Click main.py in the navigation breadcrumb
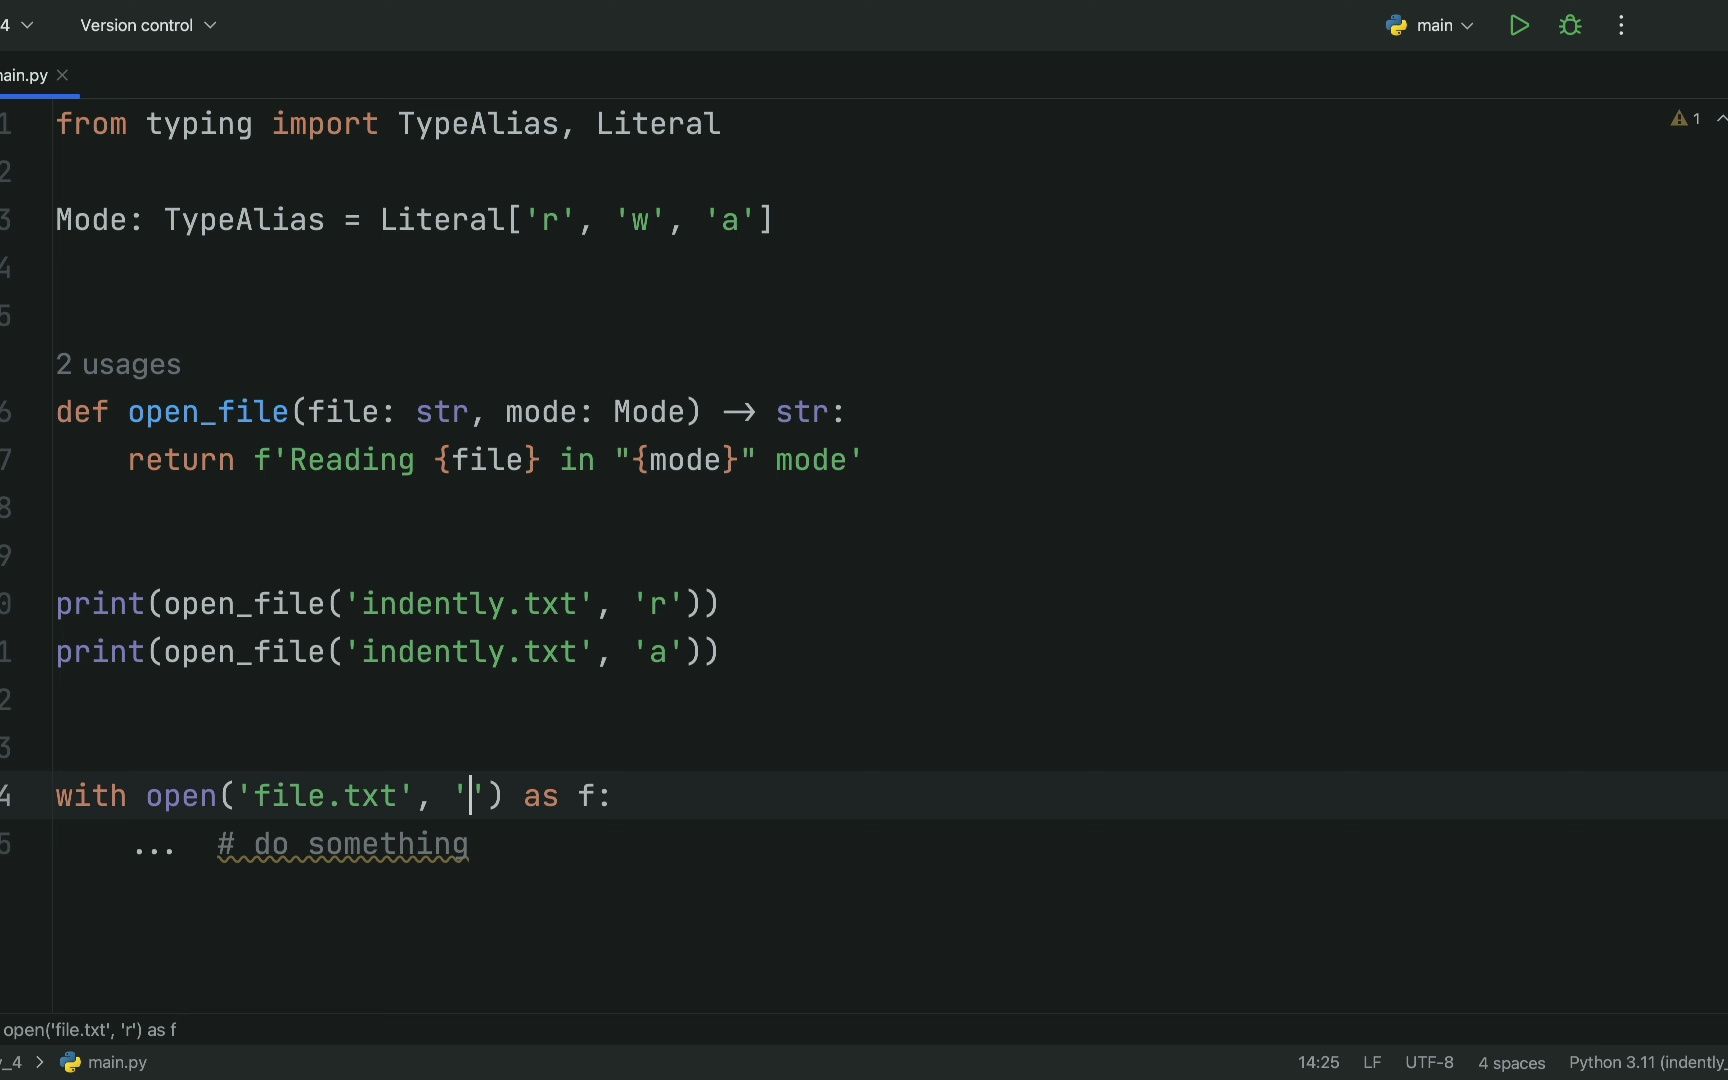1728x1080 pixels. click(117, 1062)
